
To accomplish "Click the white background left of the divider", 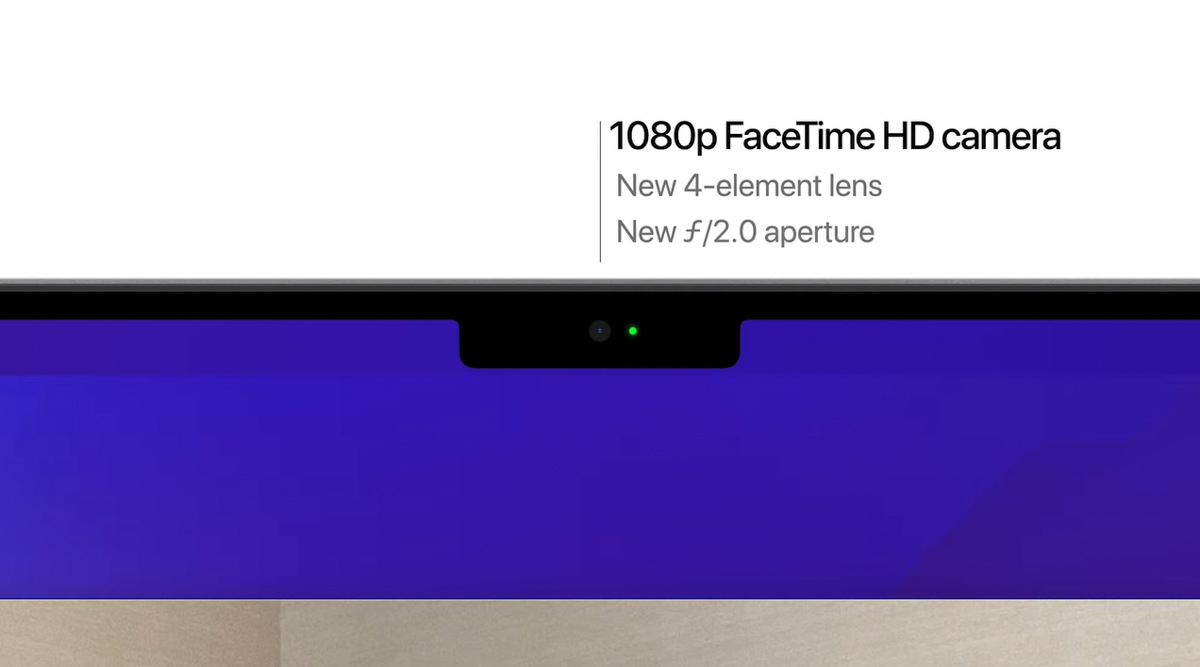I will pyautogui.click(x=300, y=140).
